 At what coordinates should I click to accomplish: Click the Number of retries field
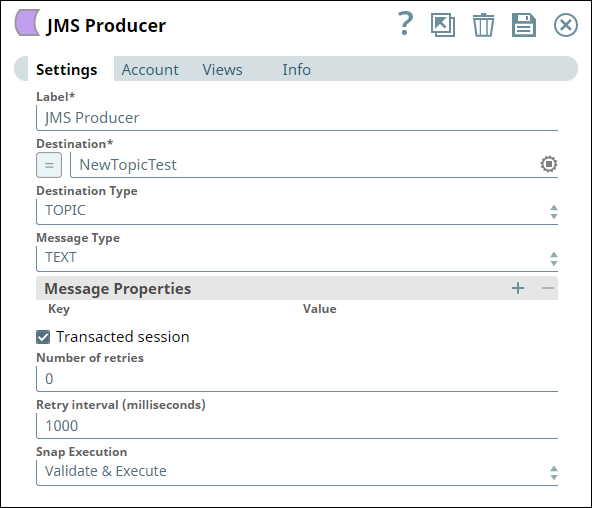coord(297,379)
